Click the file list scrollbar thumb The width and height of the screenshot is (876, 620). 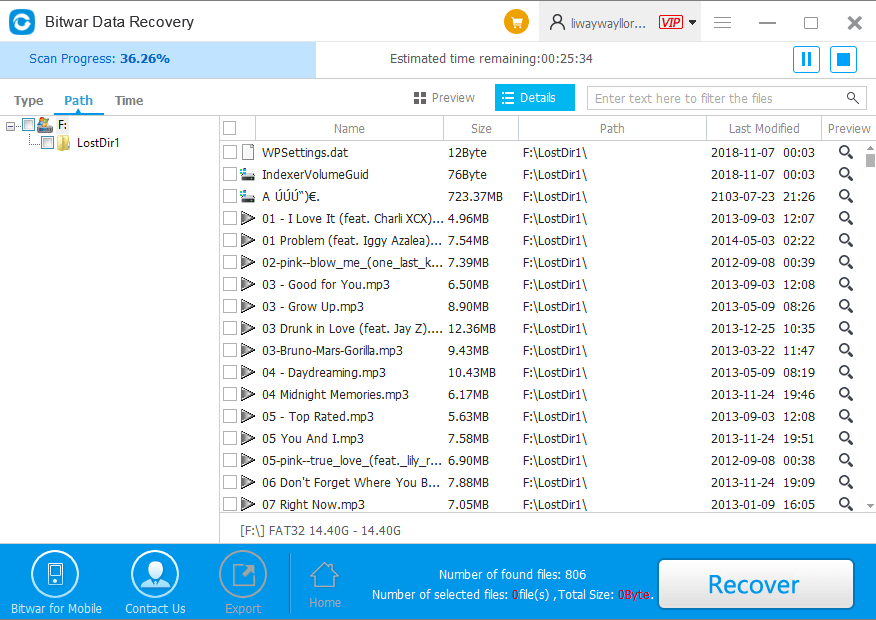coord(870,160)
